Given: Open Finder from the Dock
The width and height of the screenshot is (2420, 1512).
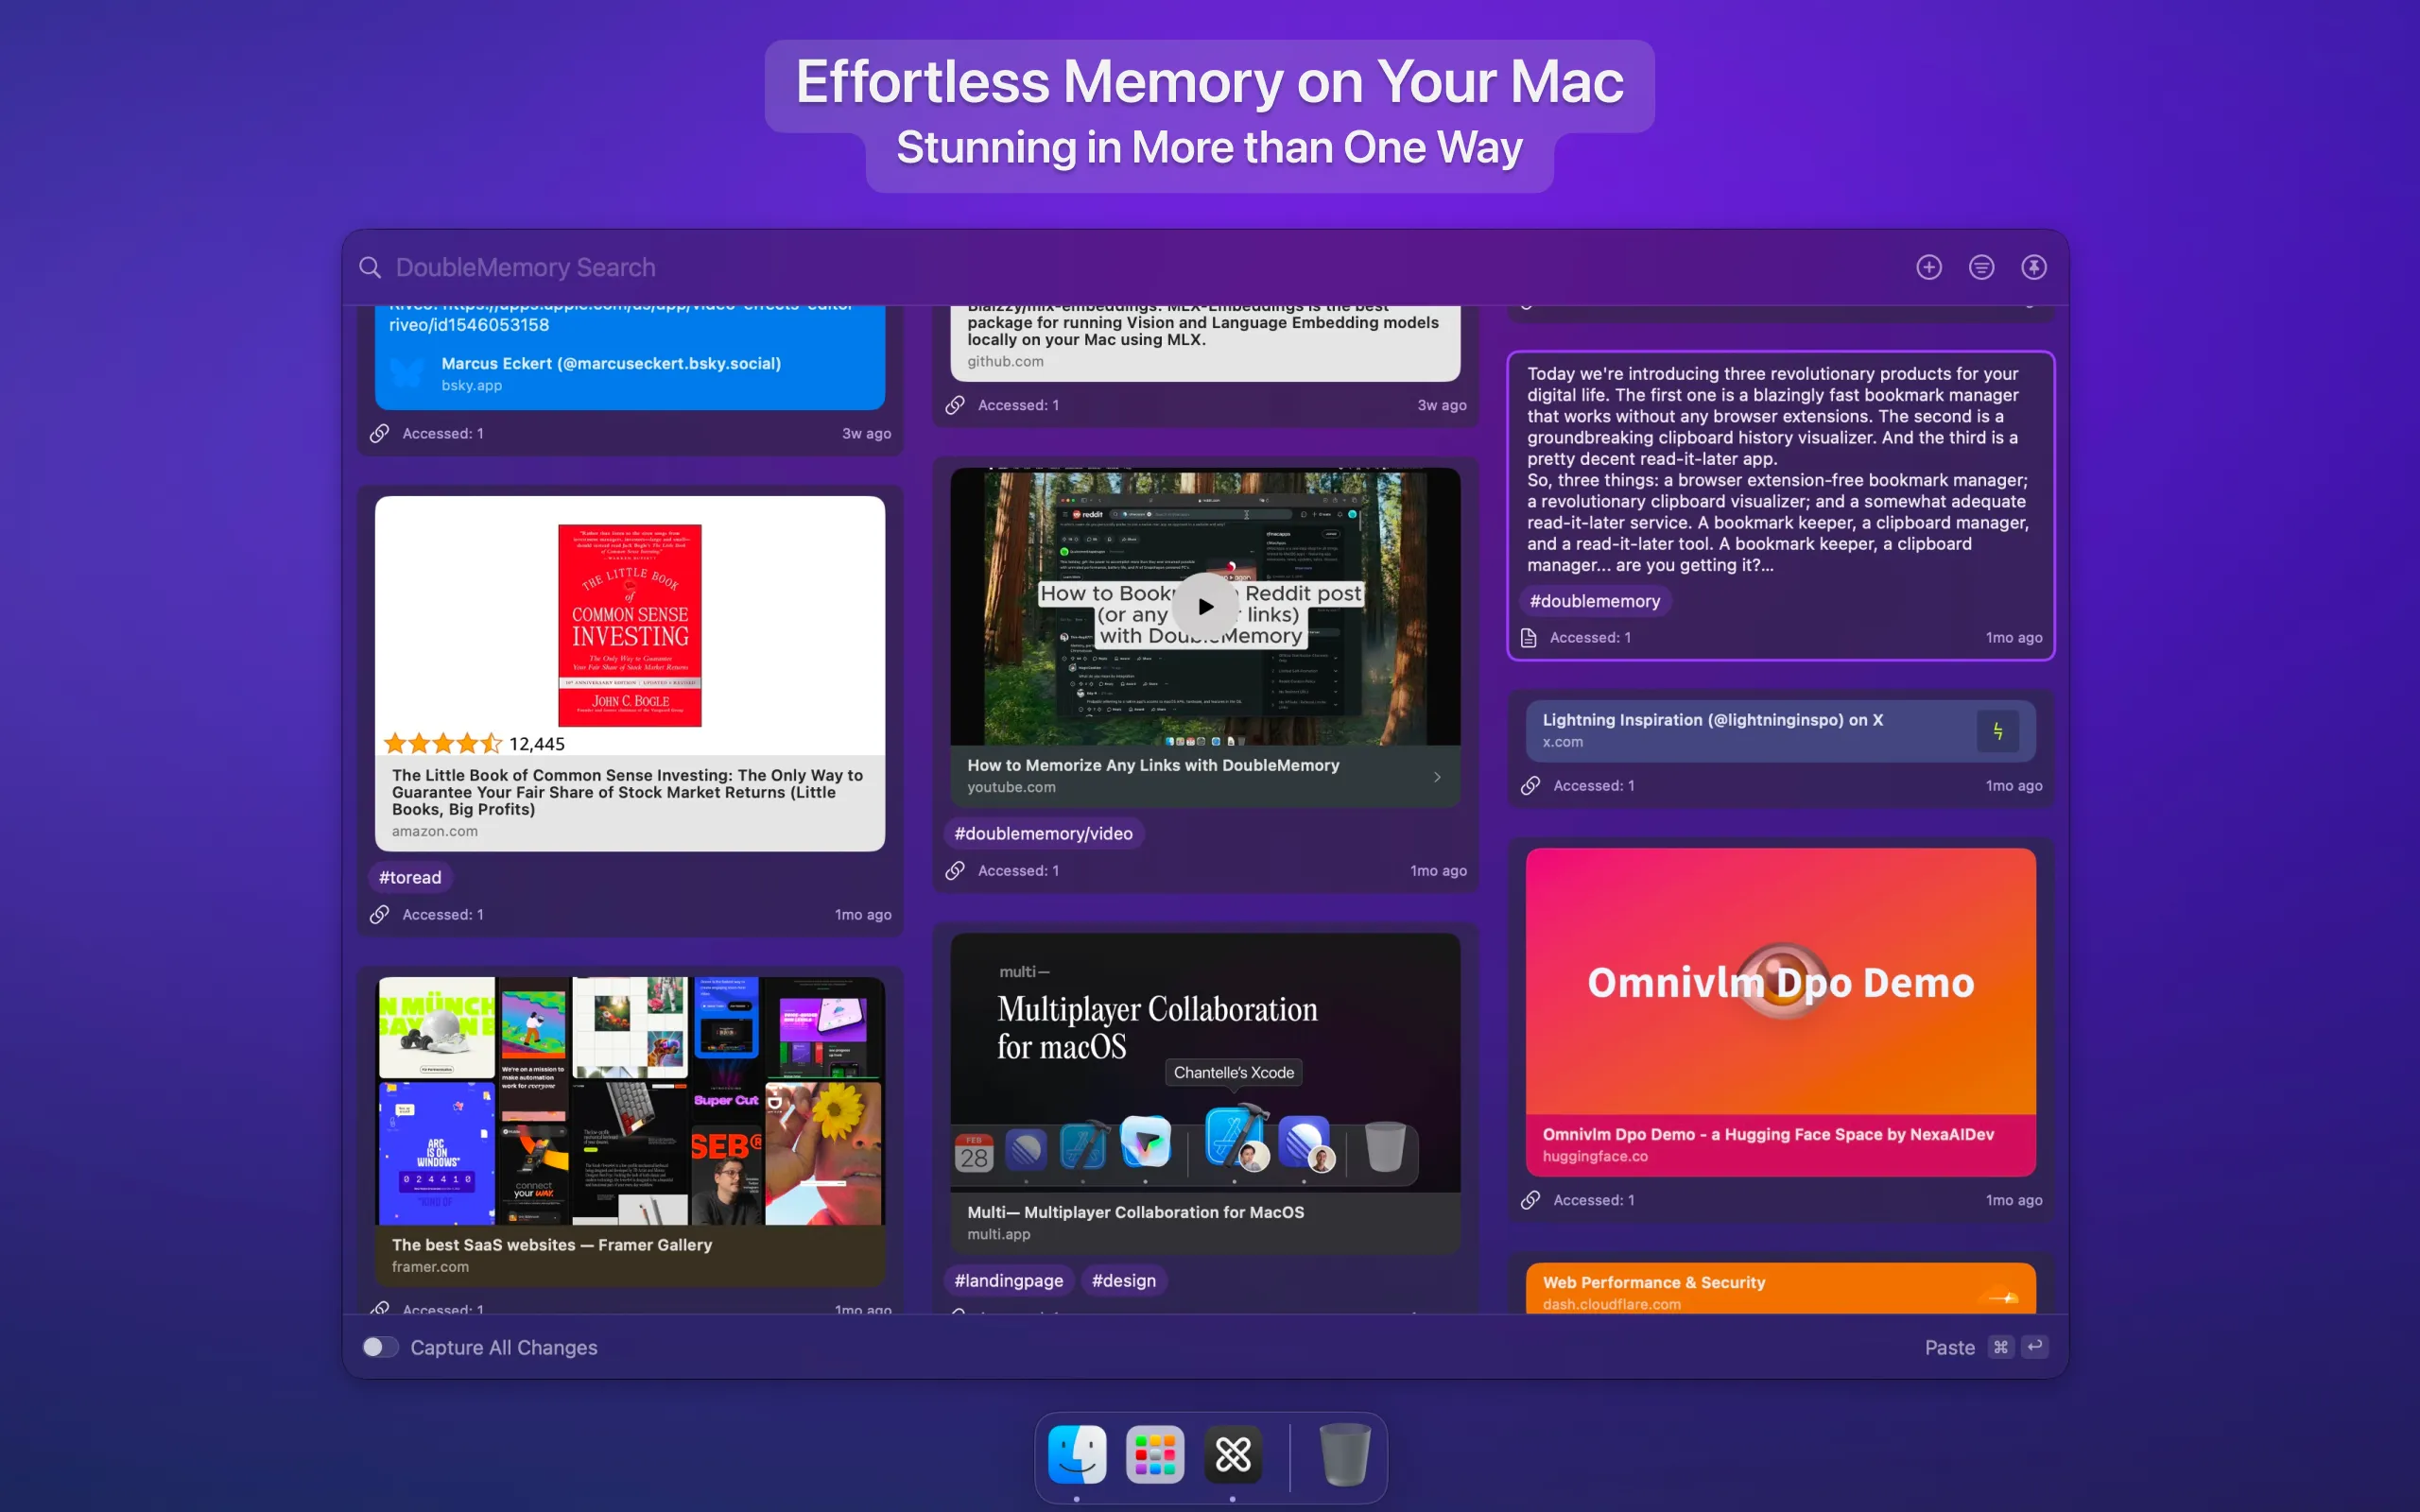Looking at the screenshot, I should coord(1077,1455).
